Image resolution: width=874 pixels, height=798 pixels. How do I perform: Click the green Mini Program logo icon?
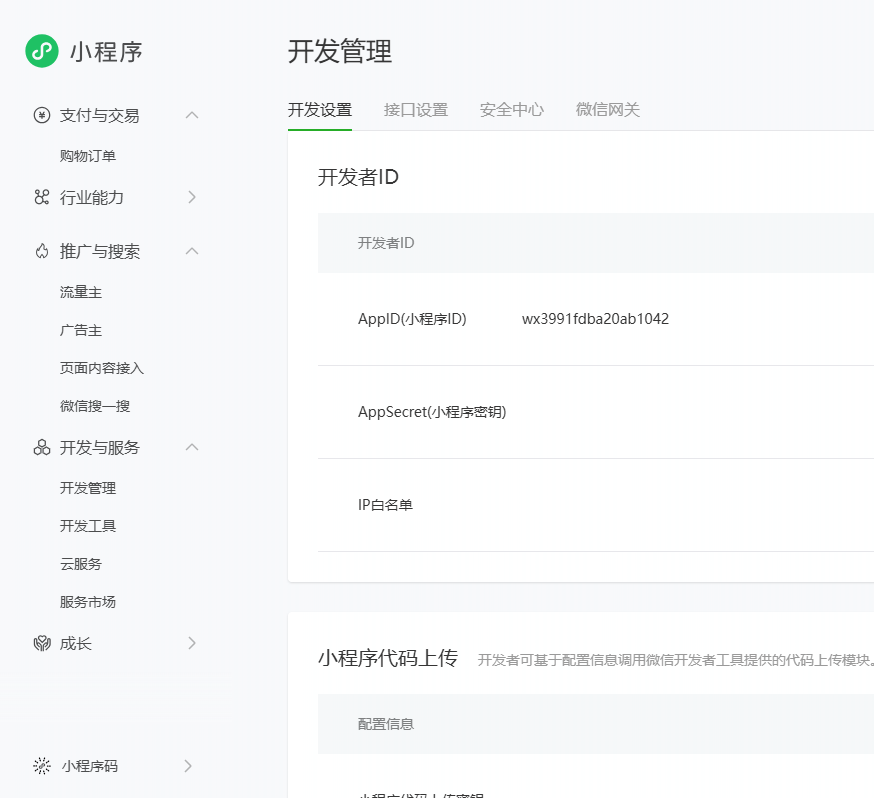pyautogui.click(x=42, y=51)
